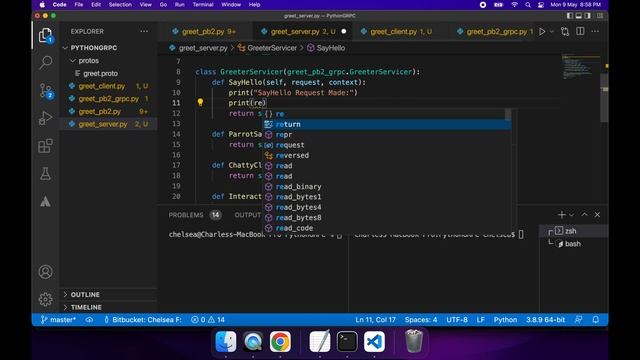Open greet_pb2.py in explorer
The height and width of the screenshot is (360, 640).
point(109,111)
